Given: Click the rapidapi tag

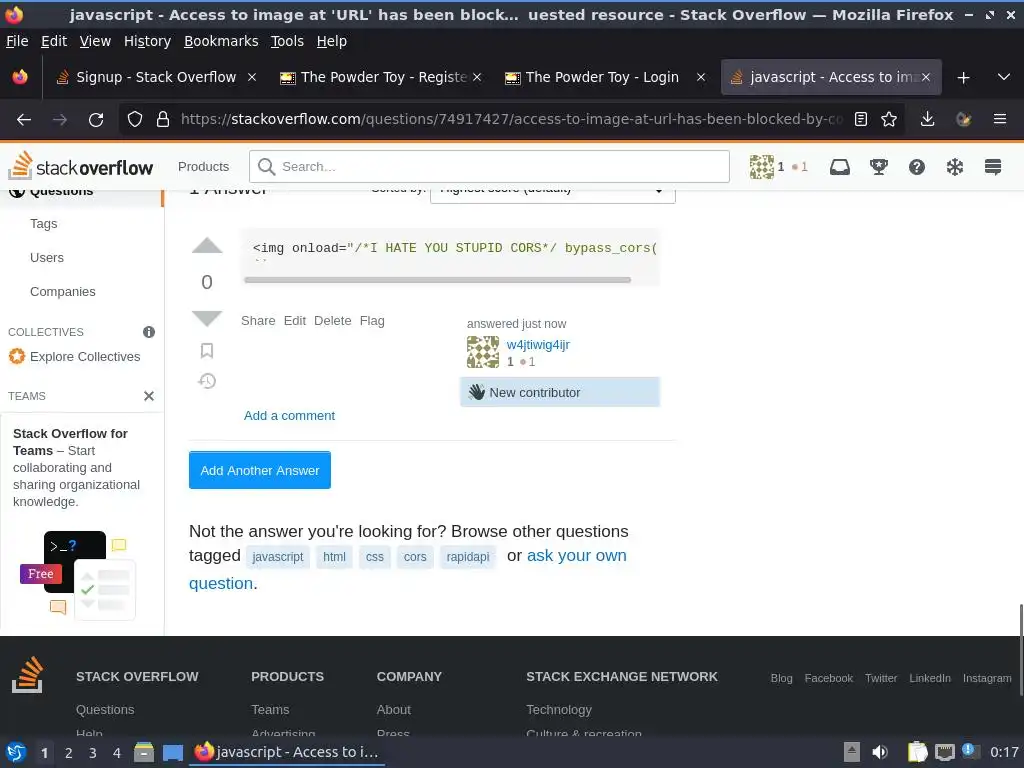Looking at the screenshot, I should [468, 557].
